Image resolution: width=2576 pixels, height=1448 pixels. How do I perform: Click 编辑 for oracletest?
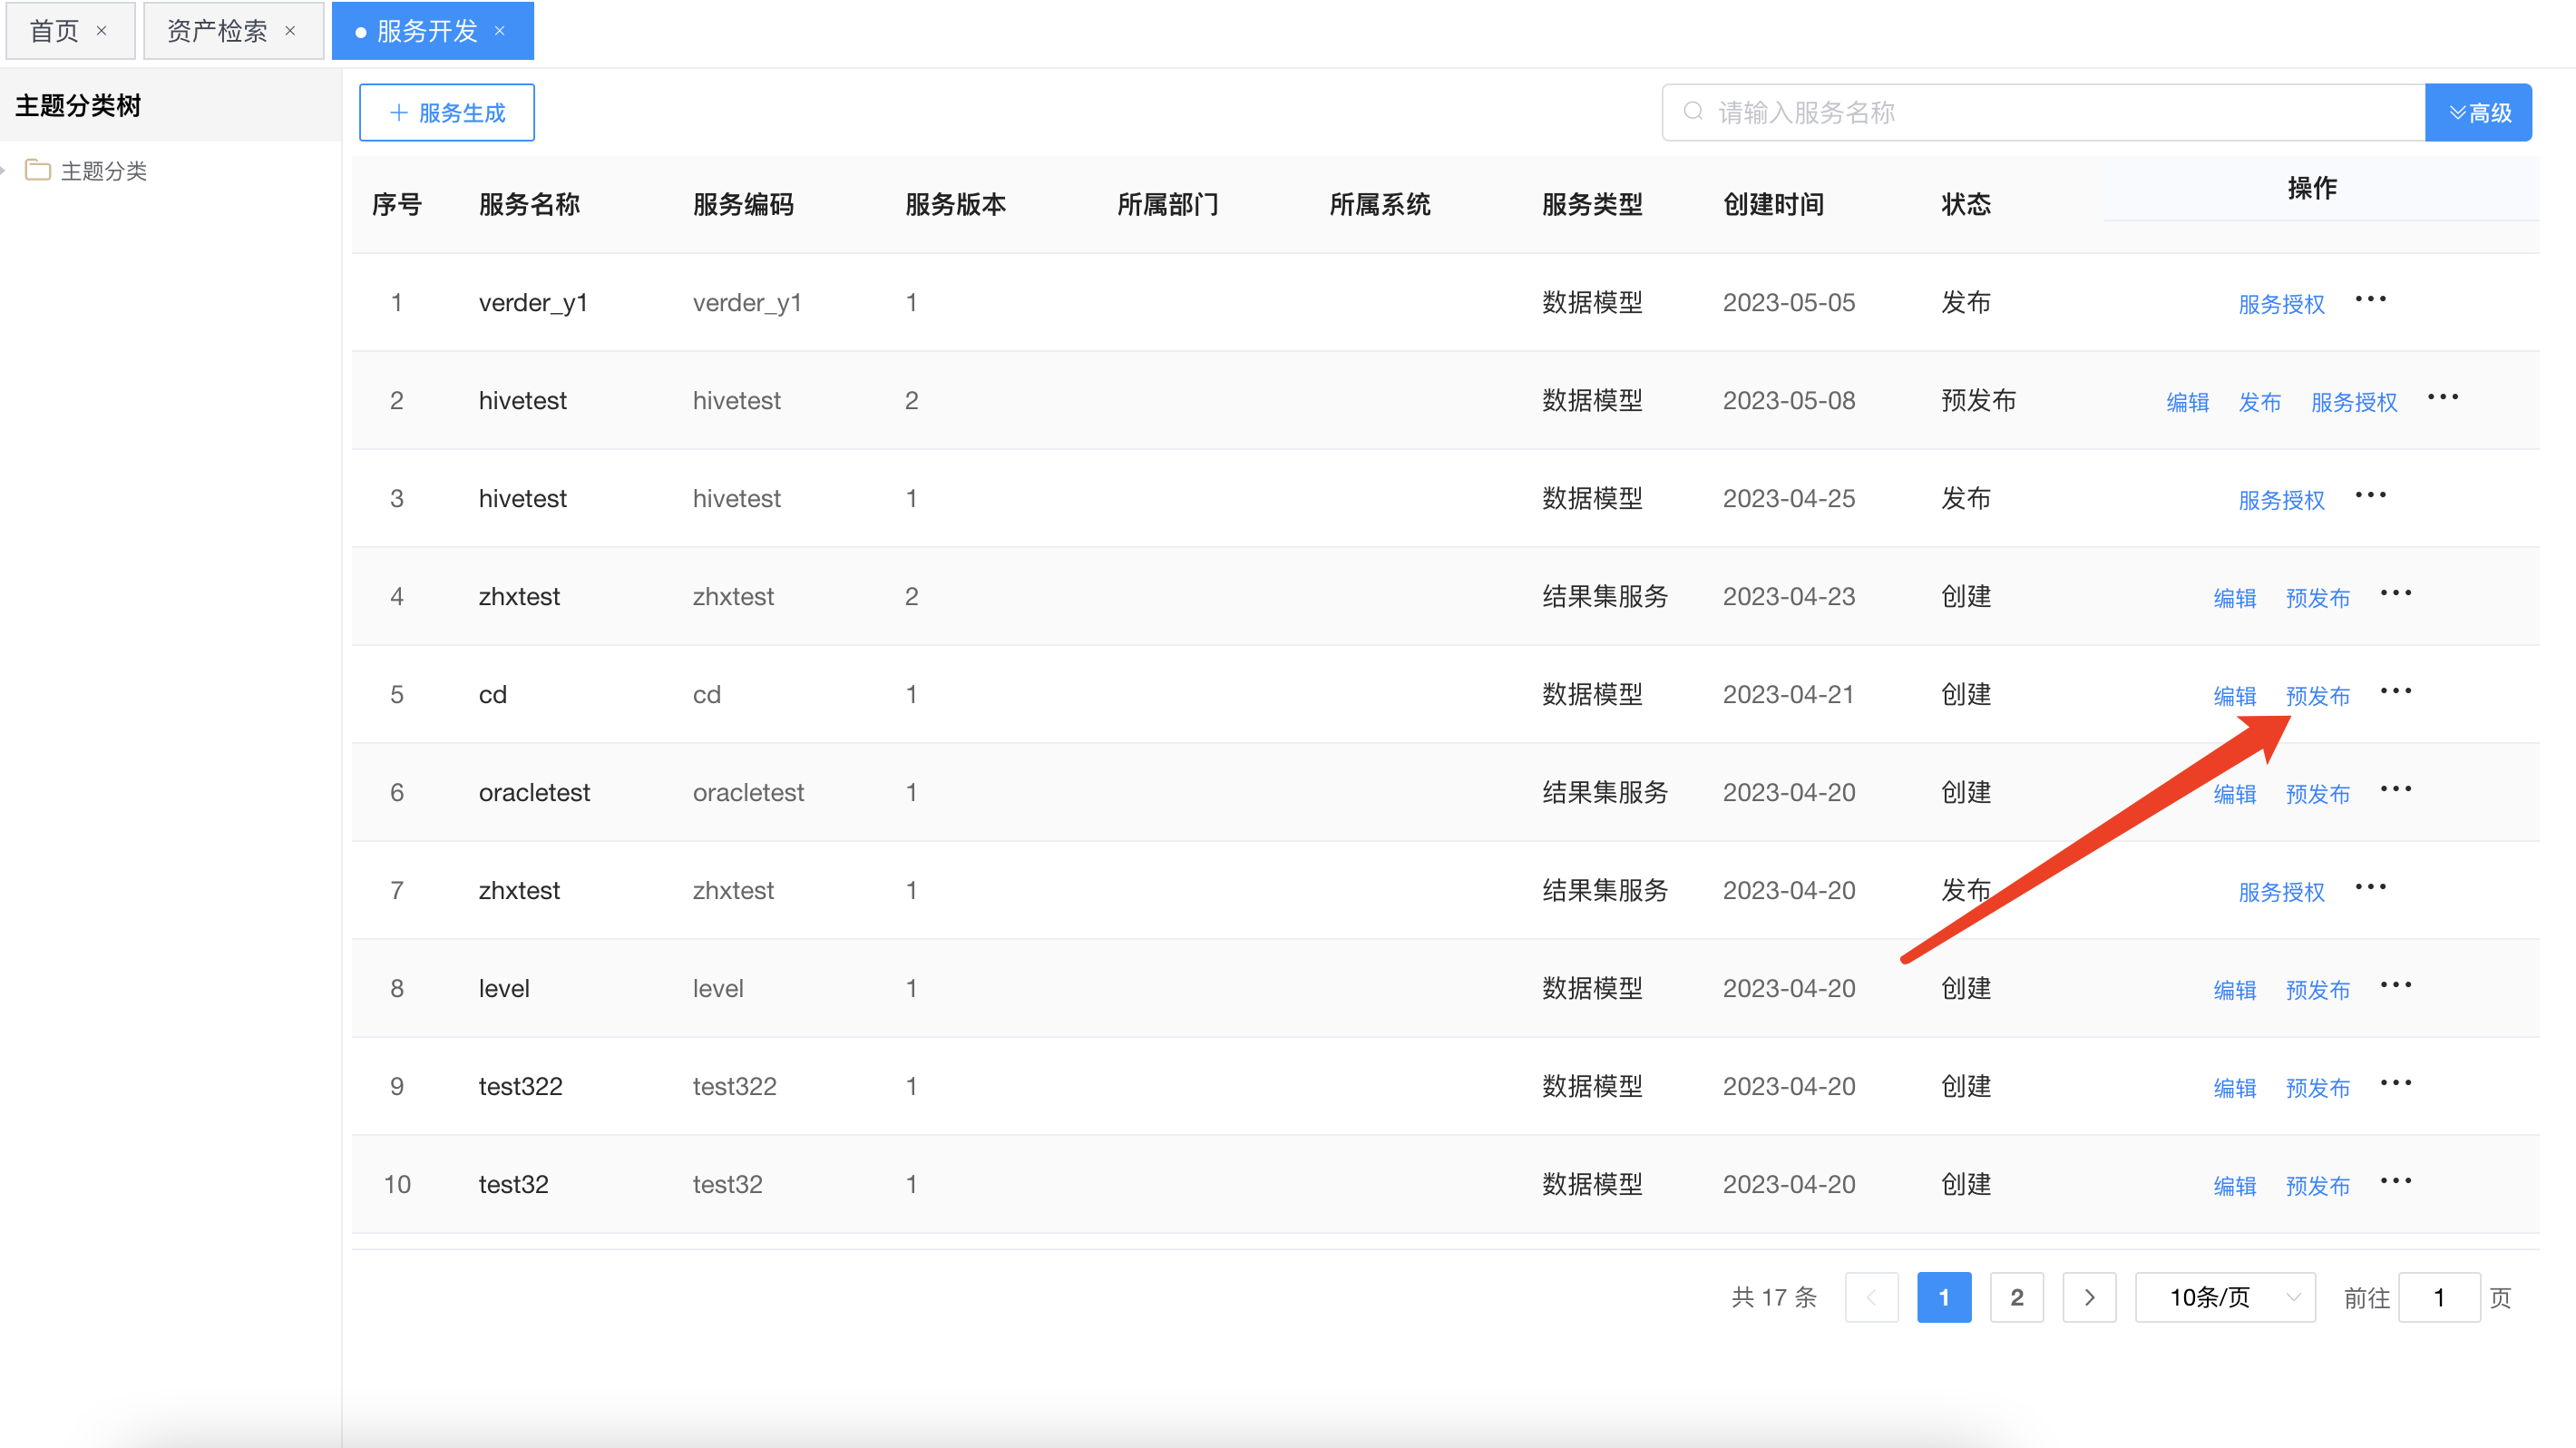(2234, 794)
